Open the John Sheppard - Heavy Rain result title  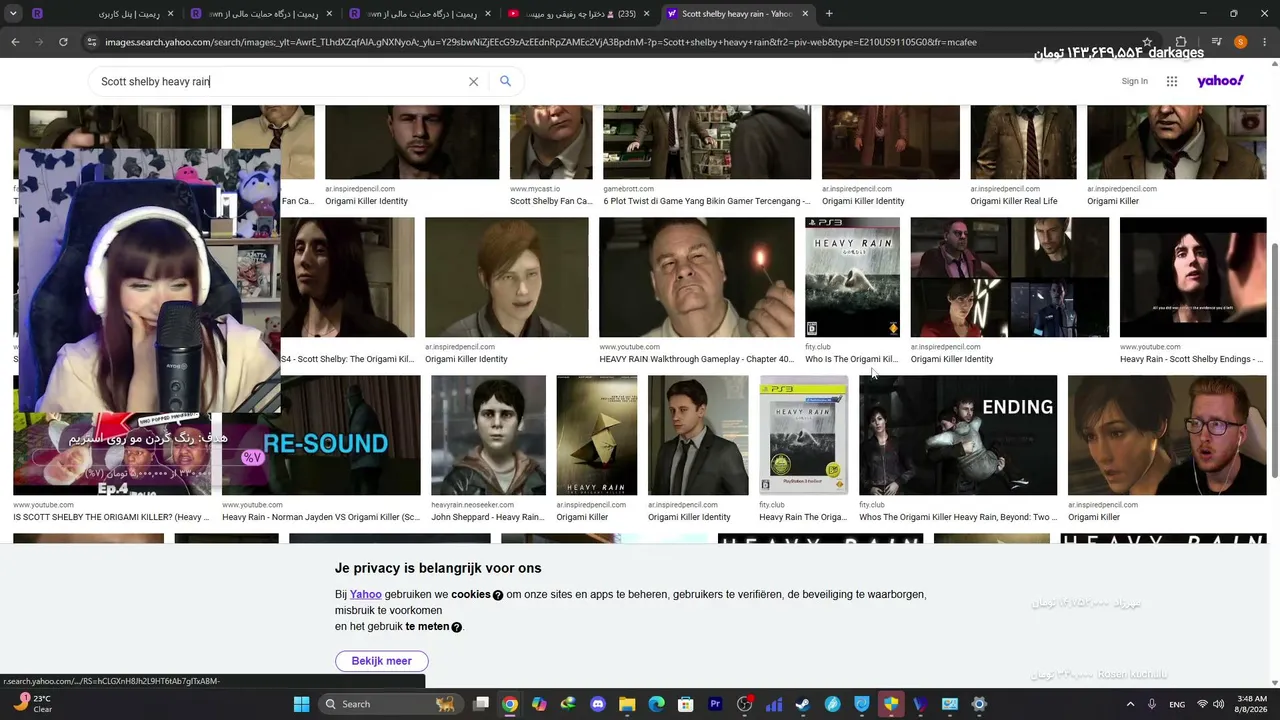[x=488, y=517]
